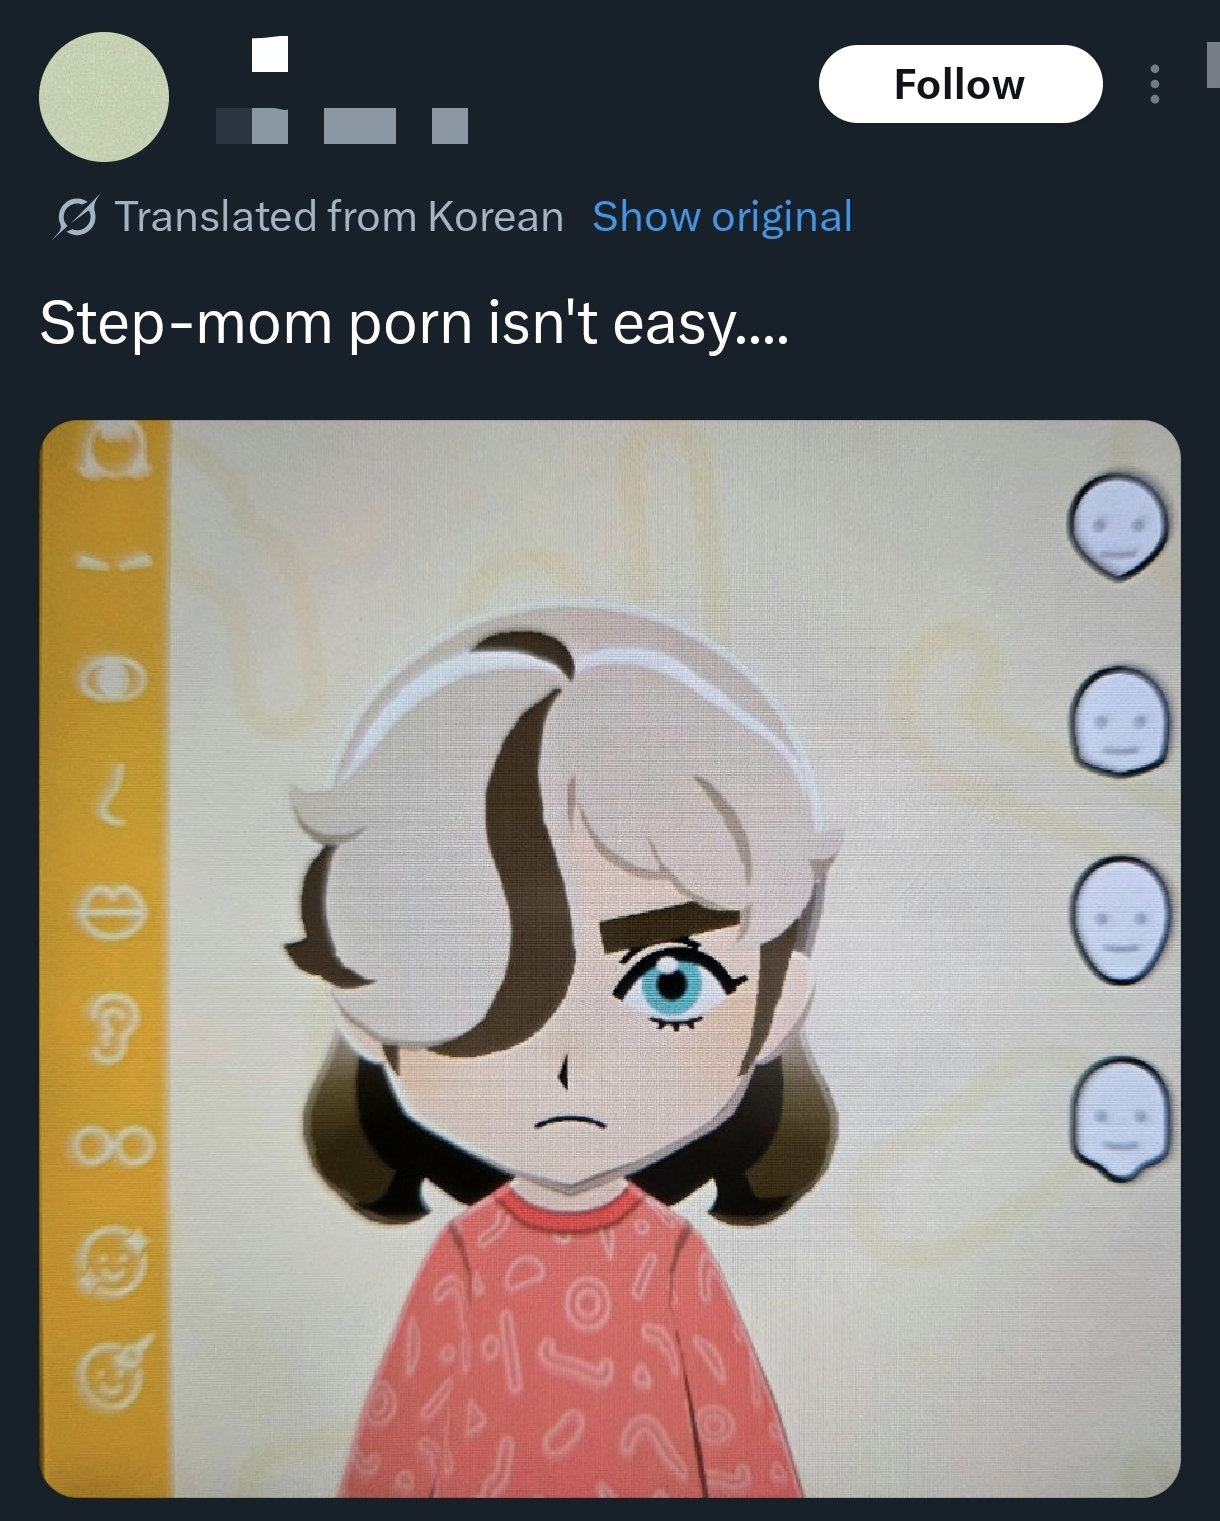Screen dimensions: 1220x1521
Task: Click the Show original link
Action: tap(722, 216)
